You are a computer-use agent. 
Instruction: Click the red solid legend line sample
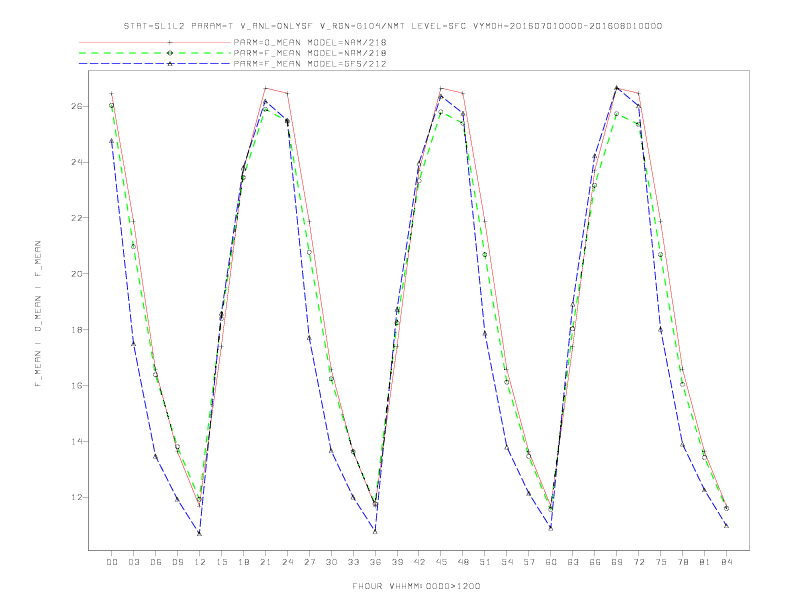coord(155,42)
